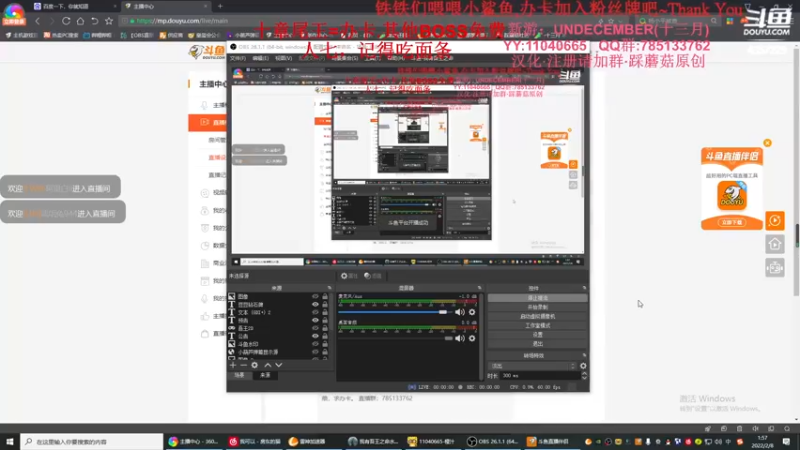The image size is (800, 450).
Task: Mute the 麦克风/Aux audio channel
Action: [x=460, y=312]
